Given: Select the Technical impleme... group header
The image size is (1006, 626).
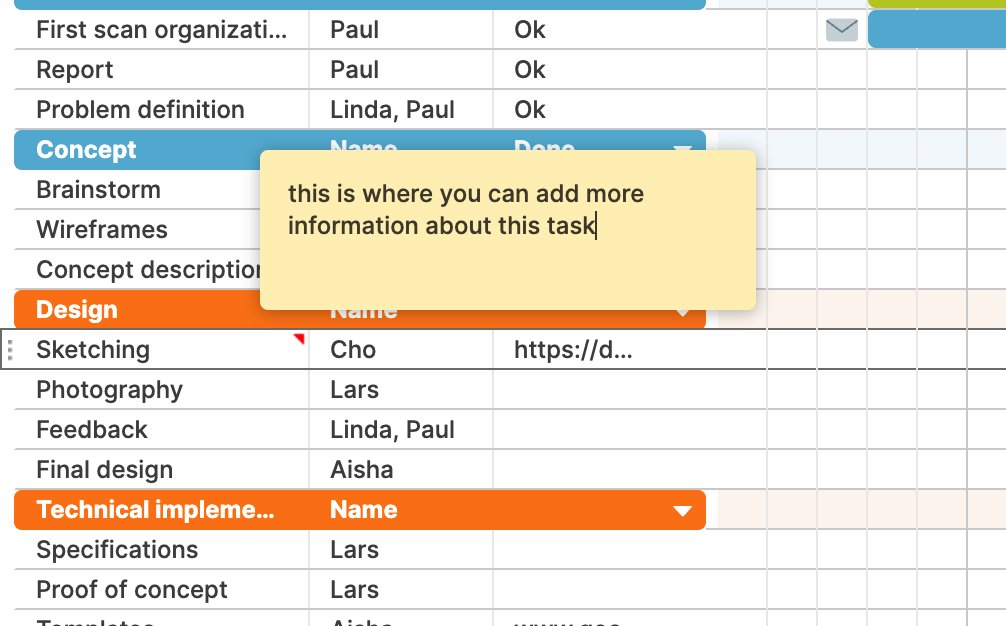Looking at the screenshot, I should pyautogui.click(x=155, y=509).
